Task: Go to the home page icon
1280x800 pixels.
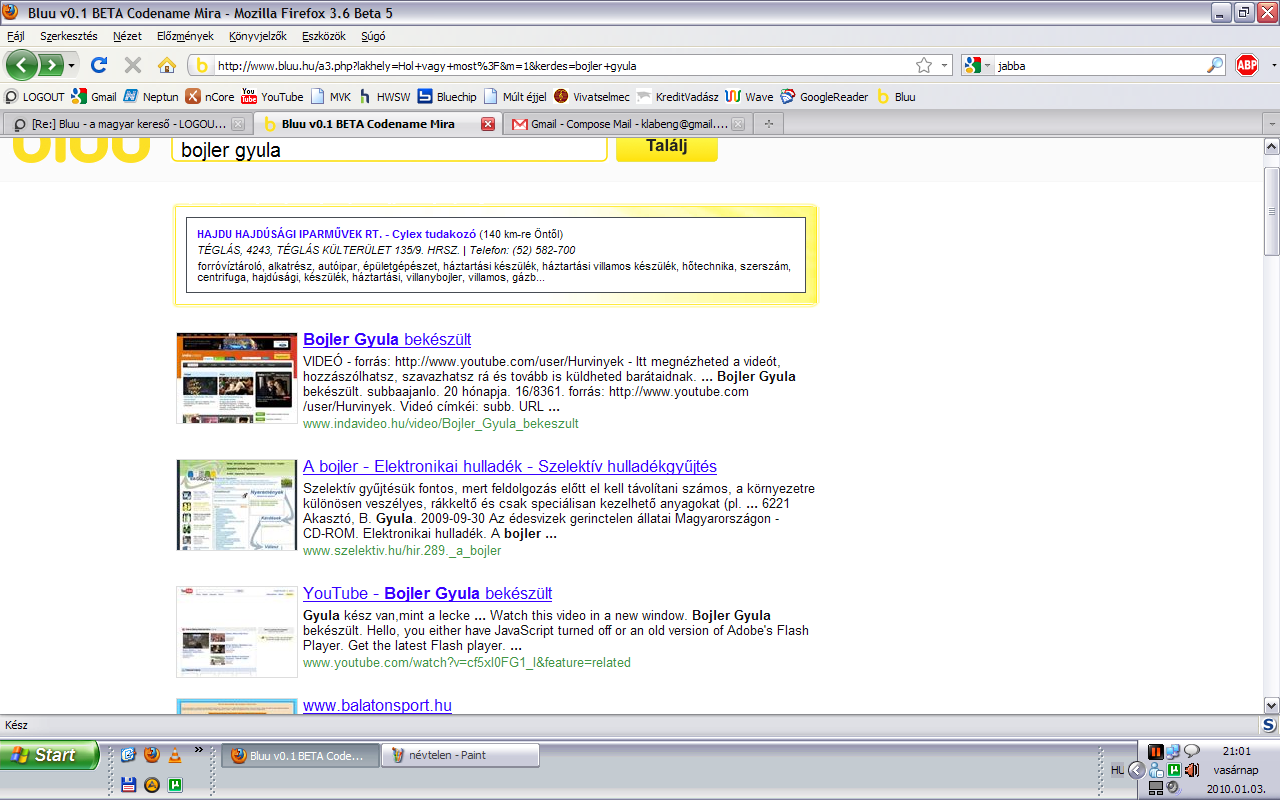Action: pyautogui.click(x=167, y=65)
